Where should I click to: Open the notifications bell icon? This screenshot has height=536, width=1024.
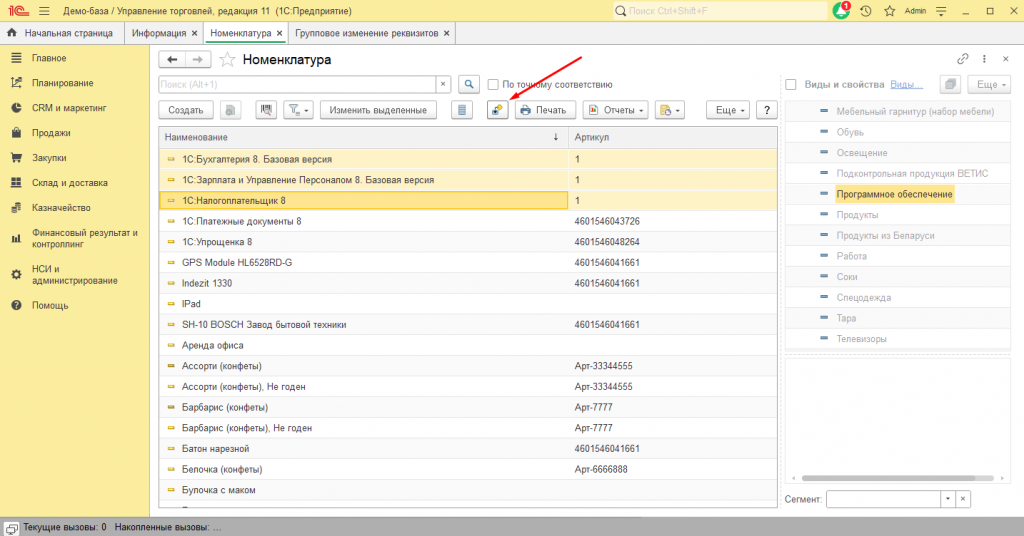(841, 11)
